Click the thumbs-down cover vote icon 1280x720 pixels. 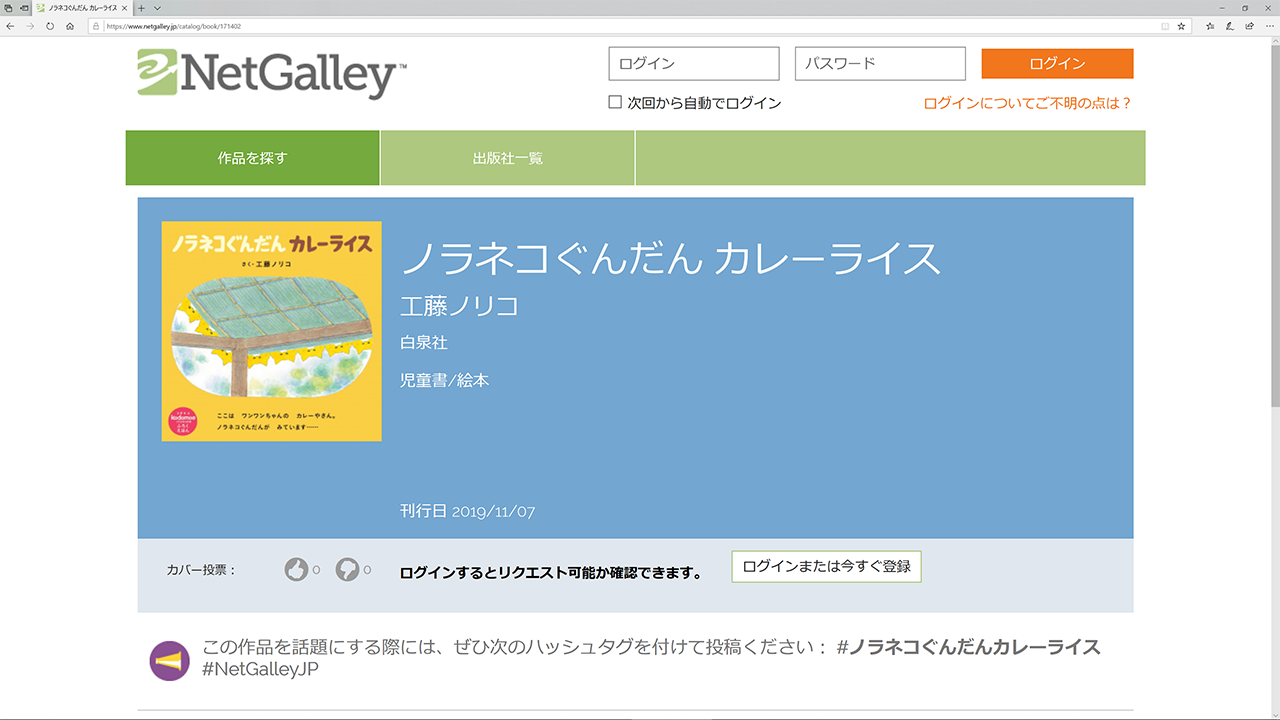347,570
